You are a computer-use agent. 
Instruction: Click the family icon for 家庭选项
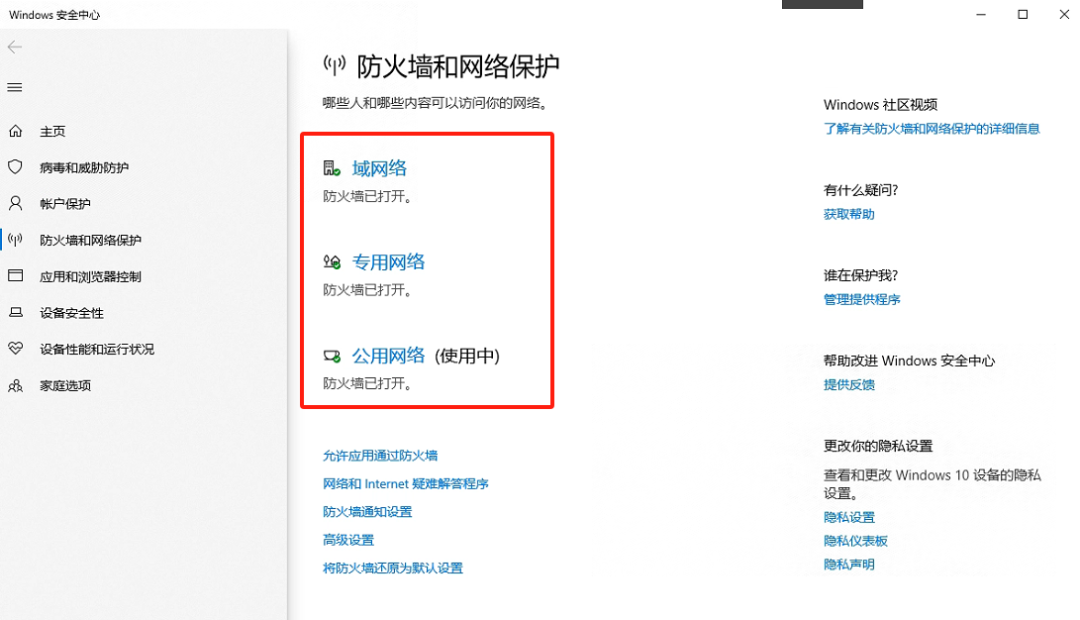point(15,385)
